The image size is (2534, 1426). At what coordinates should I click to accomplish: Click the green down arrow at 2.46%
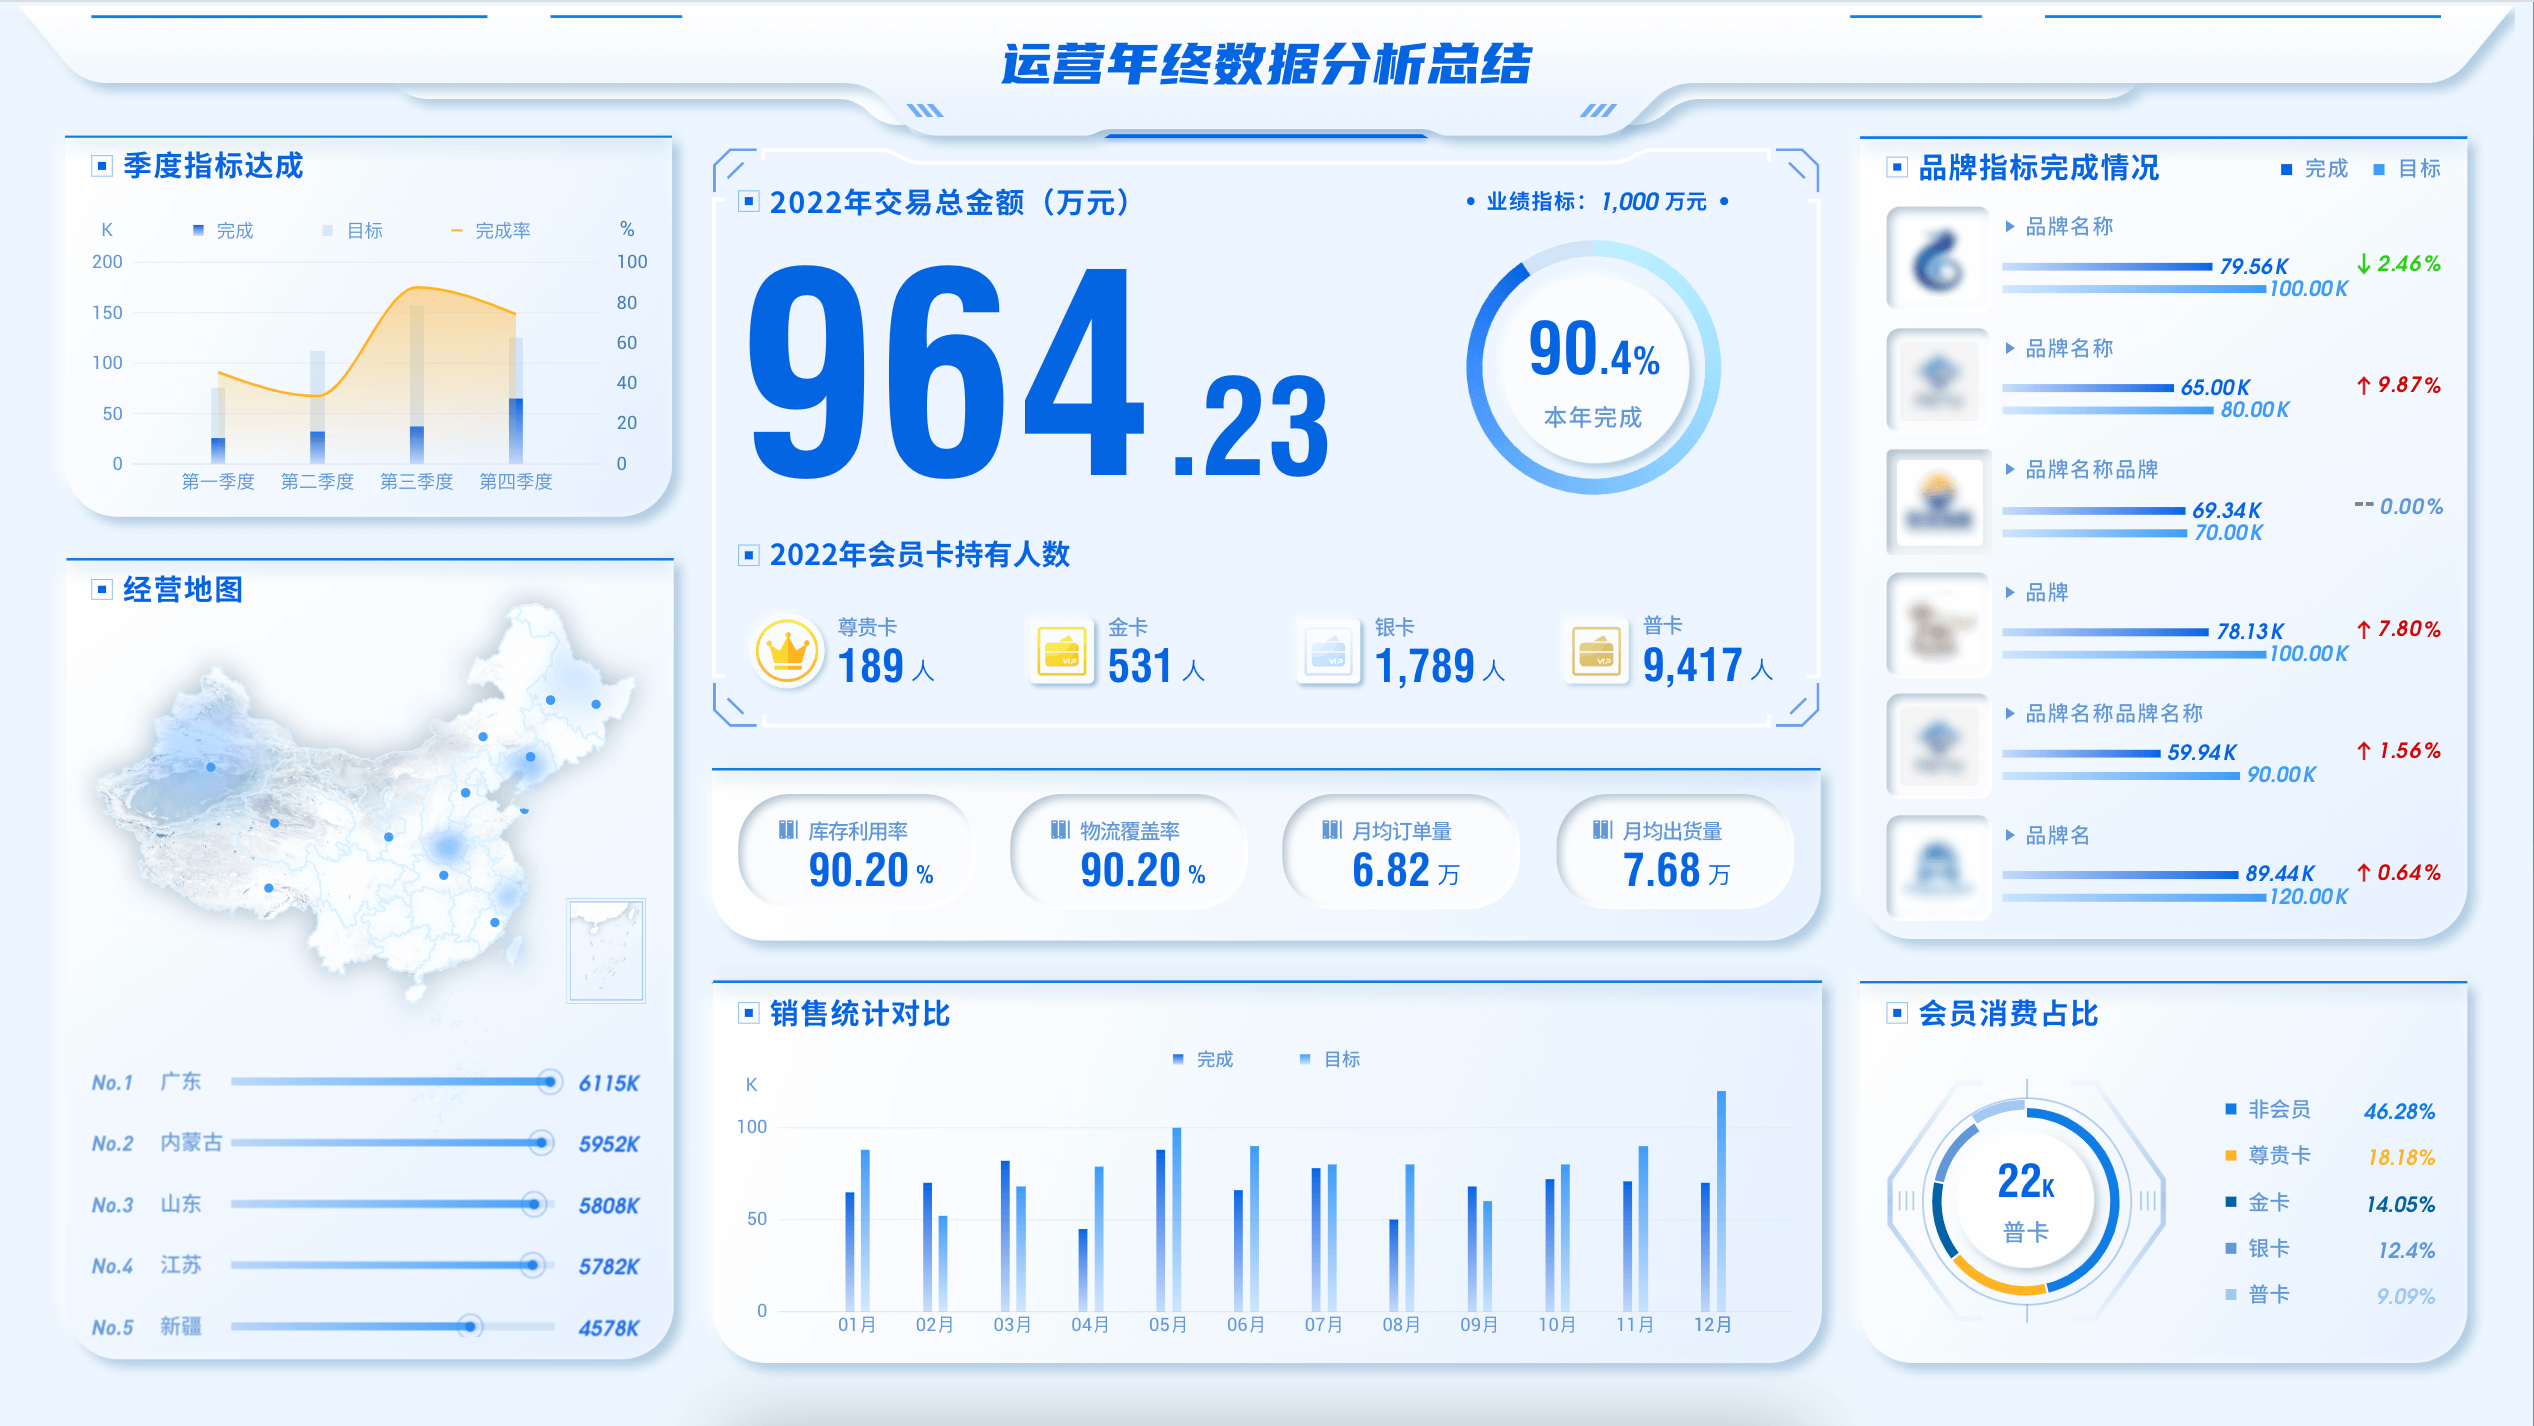(x=2364, y=263)
